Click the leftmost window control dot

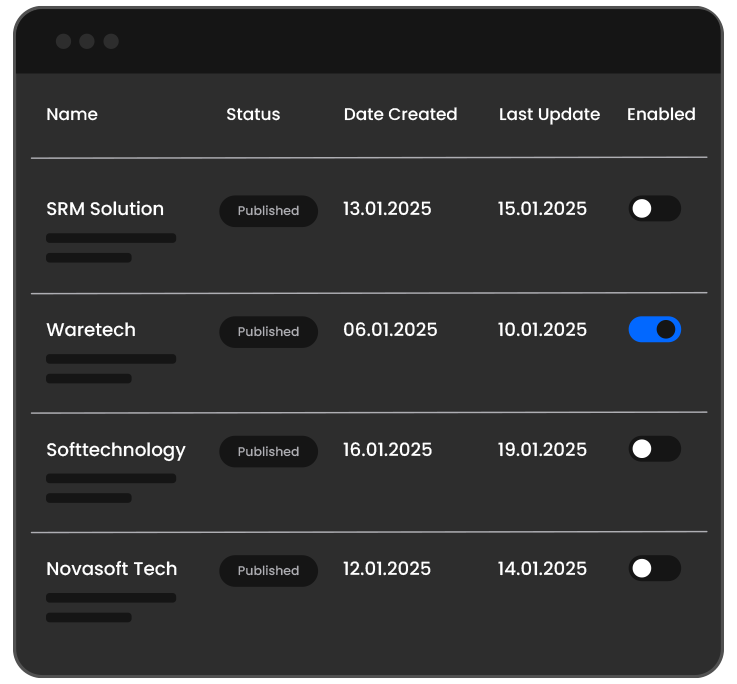[63, 41]
